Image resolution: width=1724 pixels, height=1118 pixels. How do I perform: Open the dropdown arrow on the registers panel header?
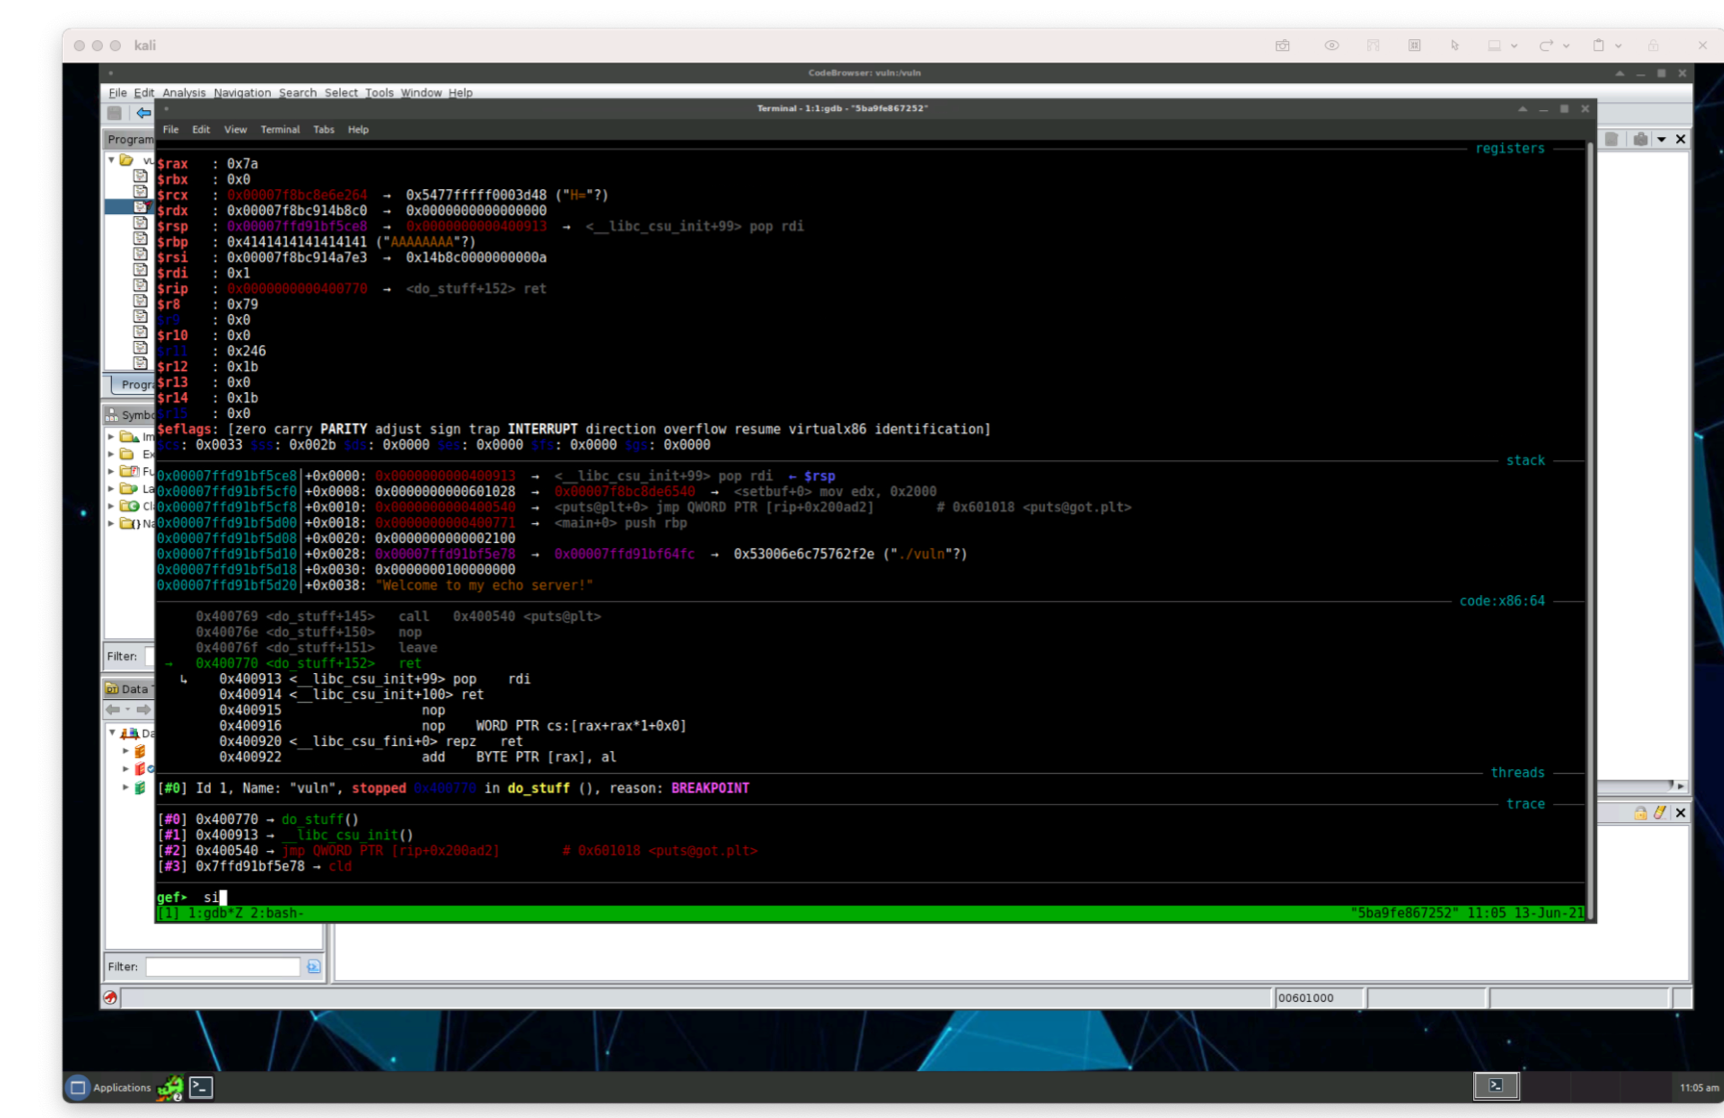point(1661,140)
